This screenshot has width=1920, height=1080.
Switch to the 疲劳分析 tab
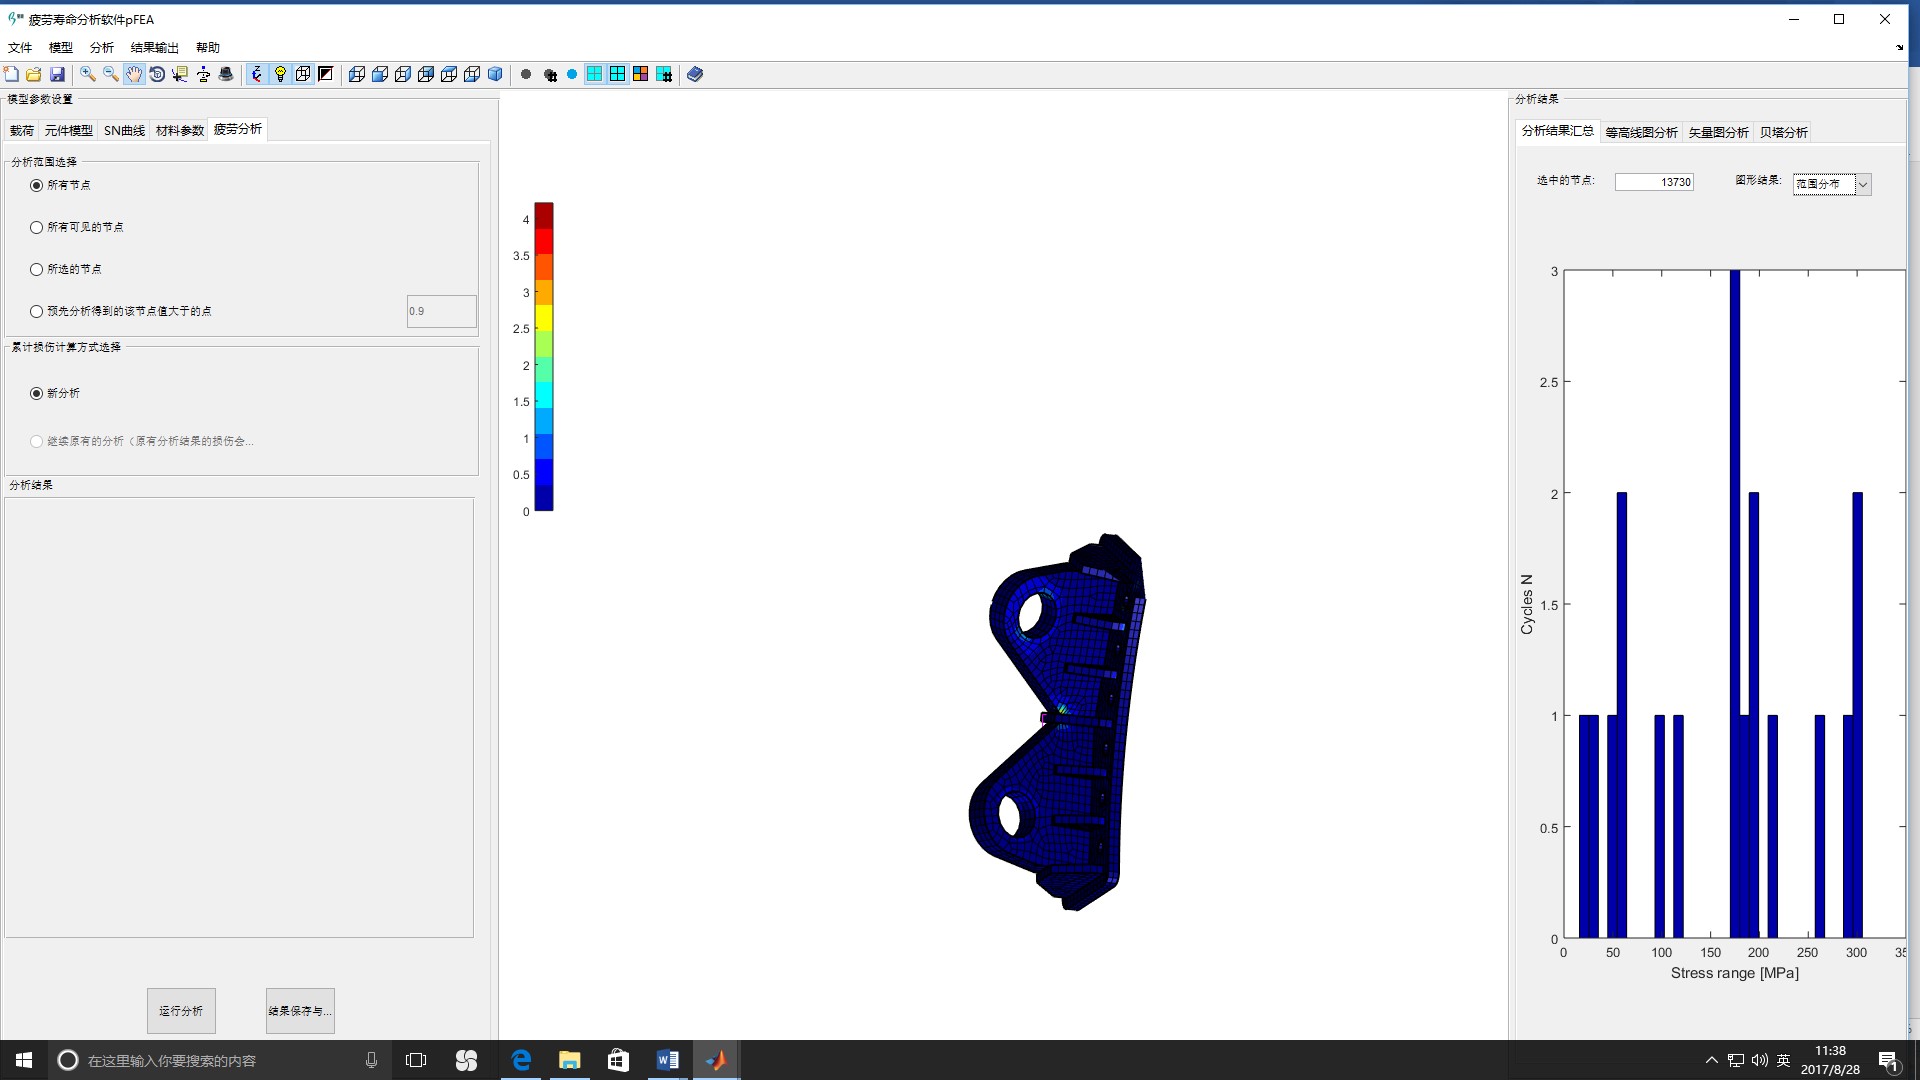[x=238, y=129]
